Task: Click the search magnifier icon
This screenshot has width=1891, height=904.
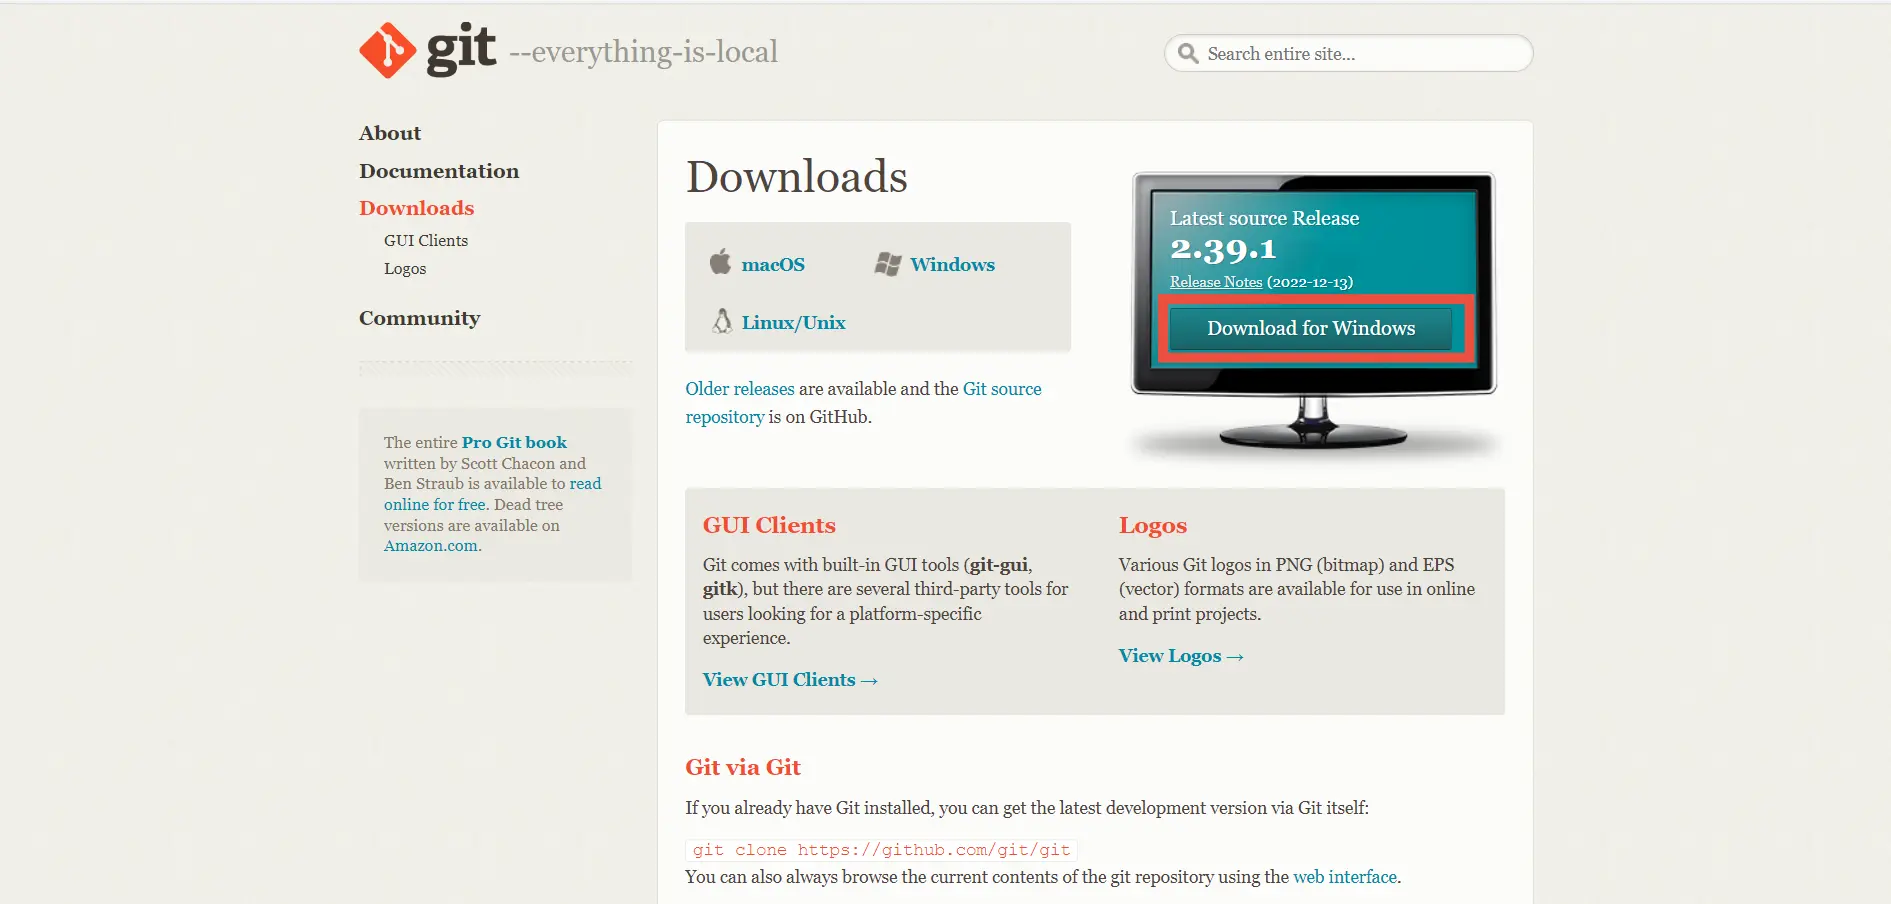Action: (1188, 53)
